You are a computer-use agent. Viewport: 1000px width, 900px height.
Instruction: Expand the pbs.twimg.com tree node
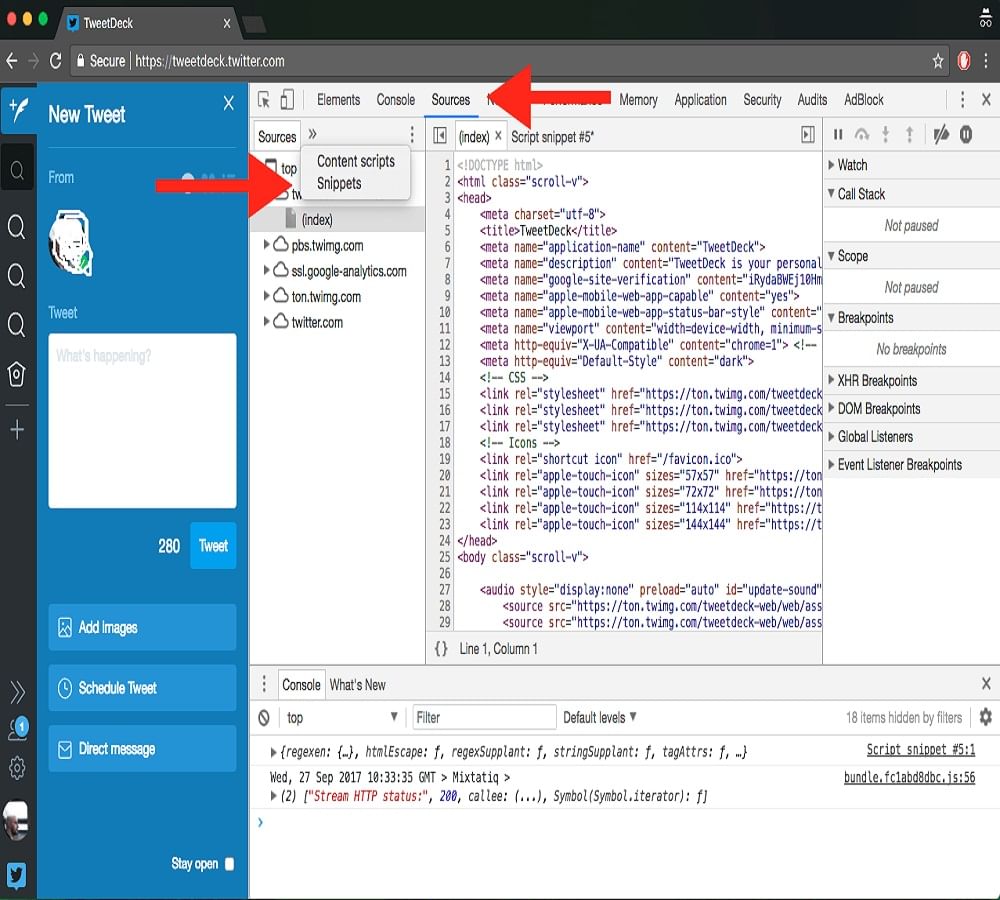pyautogui.click(x=267, y=245)
